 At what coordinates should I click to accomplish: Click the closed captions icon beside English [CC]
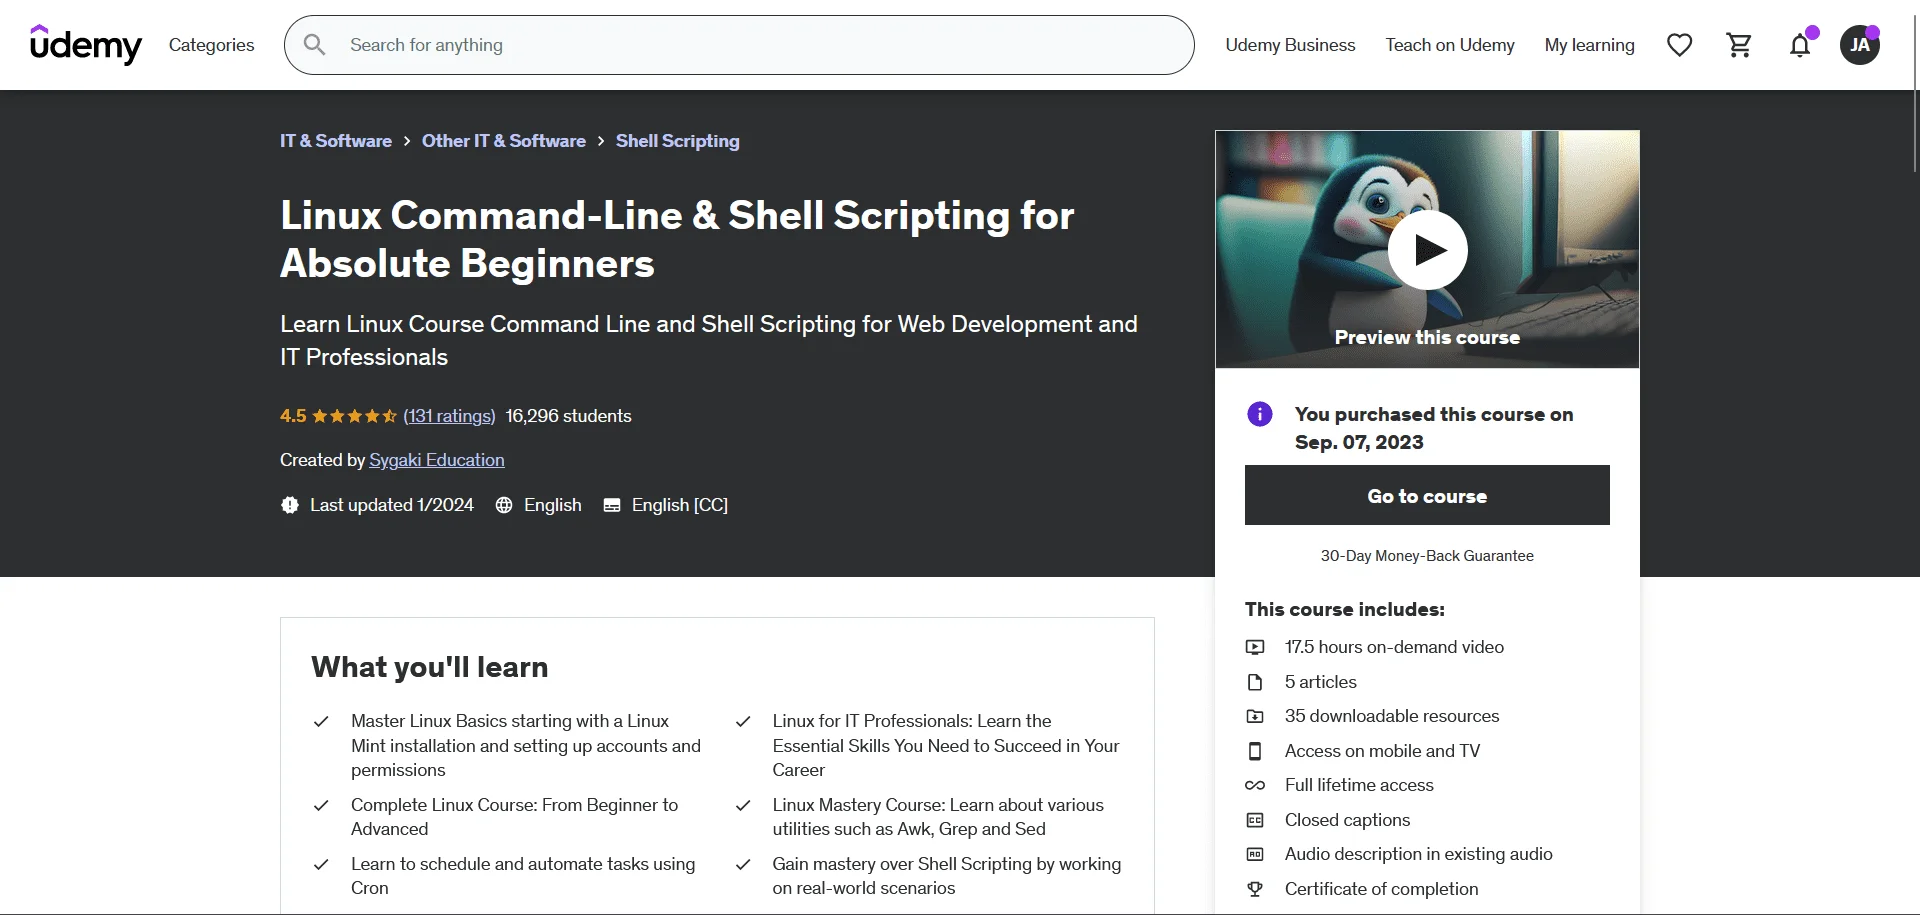tap(612, 505)
